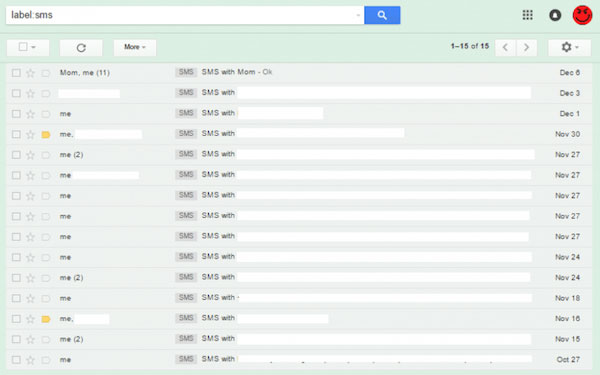
Task: Star the Nov 30 conversation
Action: pos(30,134)
